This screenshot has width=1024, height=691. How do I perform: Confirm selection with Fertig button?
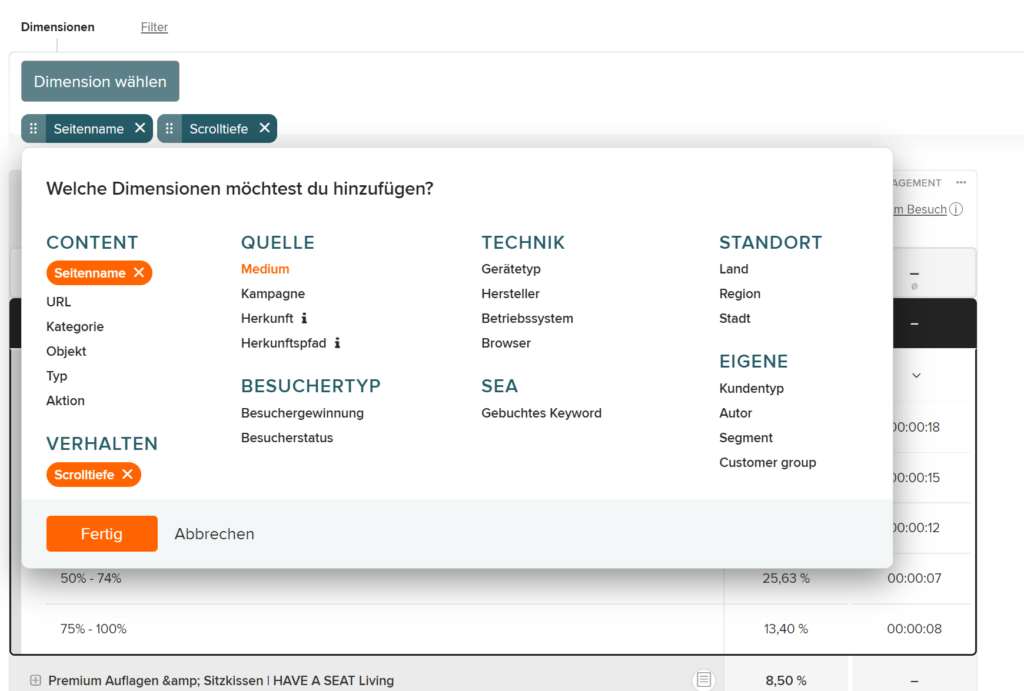click(x=102, y=534)
